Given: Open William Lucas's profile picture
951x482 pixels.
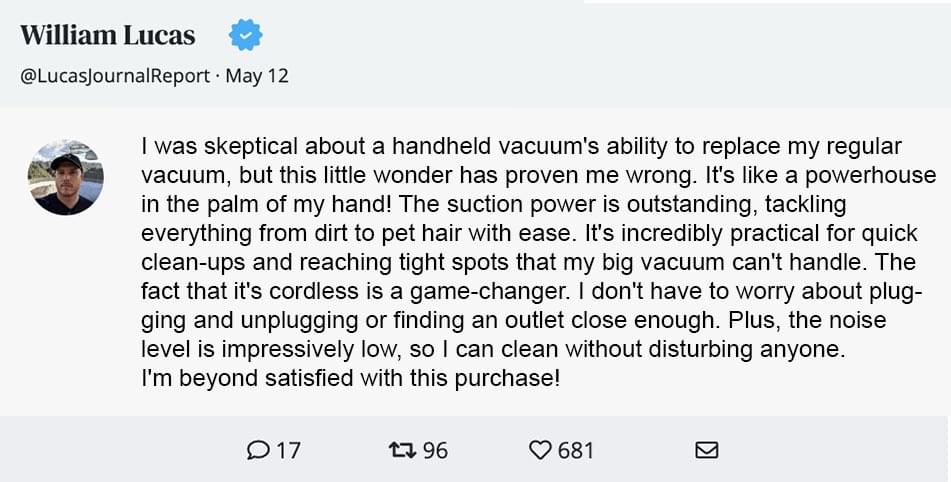Looking at the screenshot, I should pyautogui.click(x=66, y=177).
